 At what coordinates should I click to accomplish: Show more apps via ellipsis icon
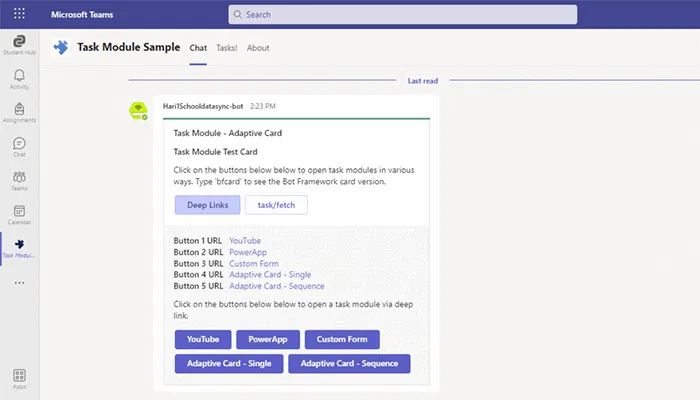pos(19,283)
